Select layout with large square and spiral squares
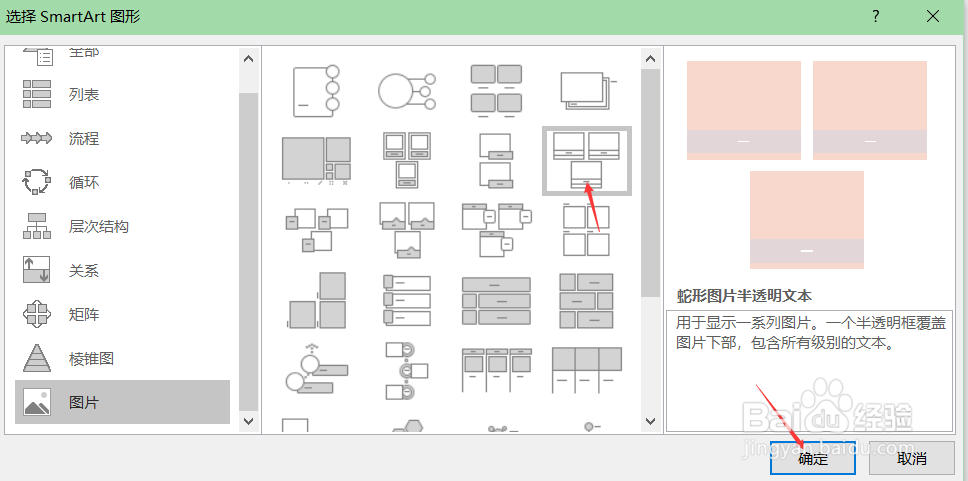The width and height of the screenshot is (968, 481). [317, 161]
